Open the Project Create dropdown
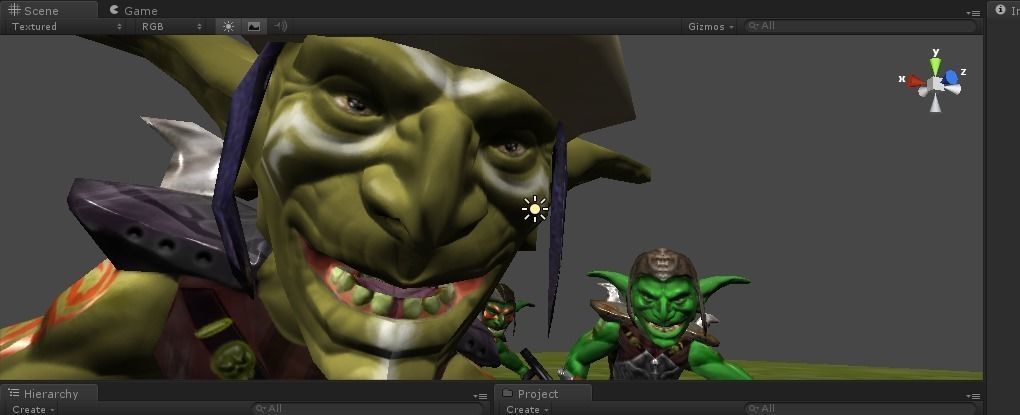The width and height of the screenshot is (1020, 415). 526,409
